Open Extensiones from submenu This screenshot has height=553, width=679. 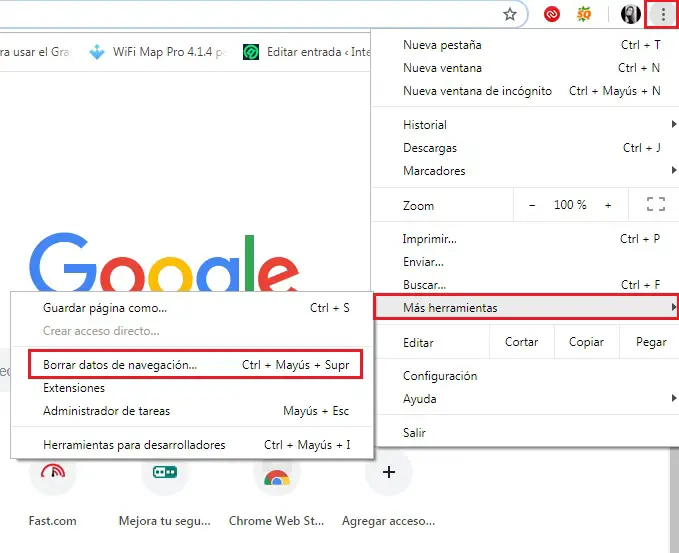click(192, 388)
